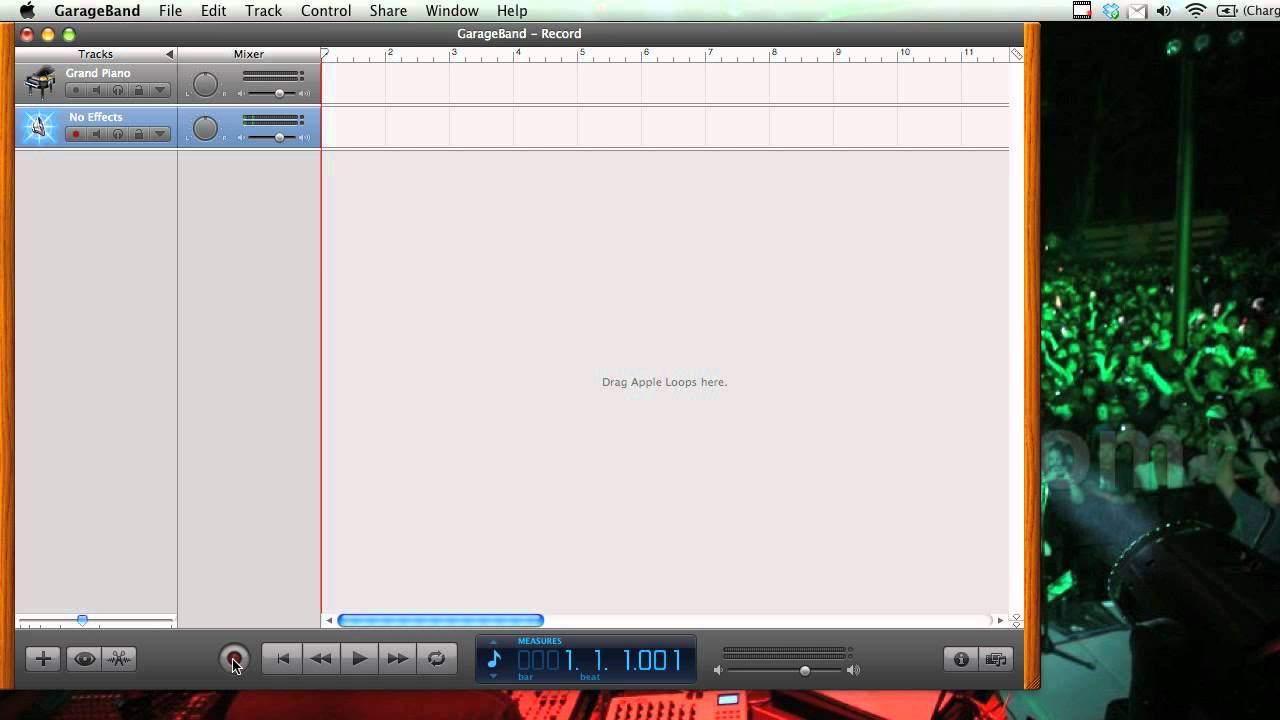Open the loop browser with eye icon
The height and width of the screenshot is (720, 1280).
tap(85, 659)
